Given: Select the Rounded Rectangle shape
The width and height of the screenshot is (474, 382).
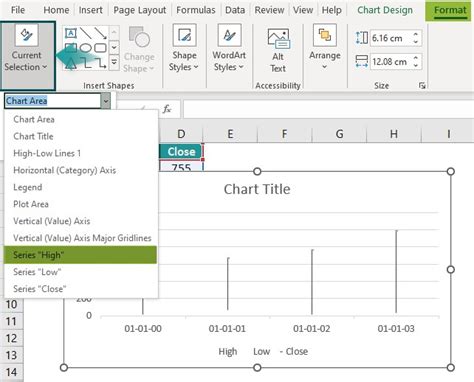Looking at the screenshot, I should coord(100,48).
